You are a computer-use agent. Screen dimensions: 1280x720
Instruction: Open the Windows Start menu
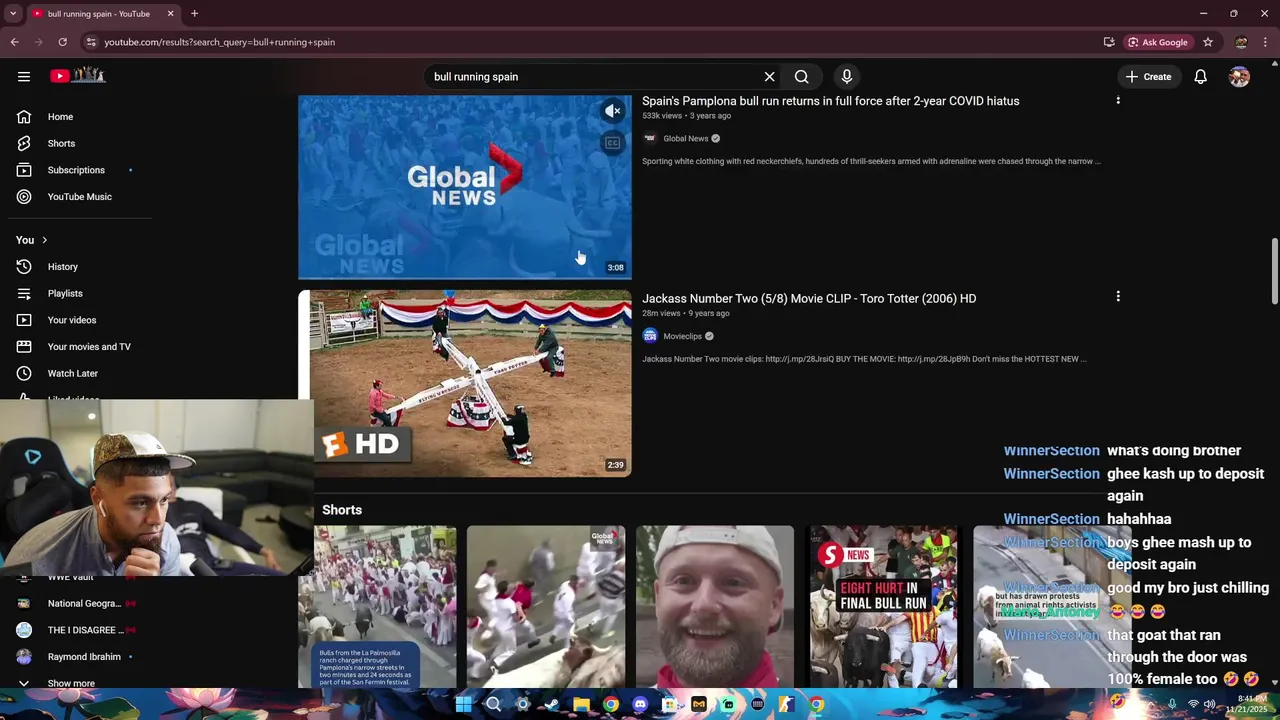click(463, 704)
